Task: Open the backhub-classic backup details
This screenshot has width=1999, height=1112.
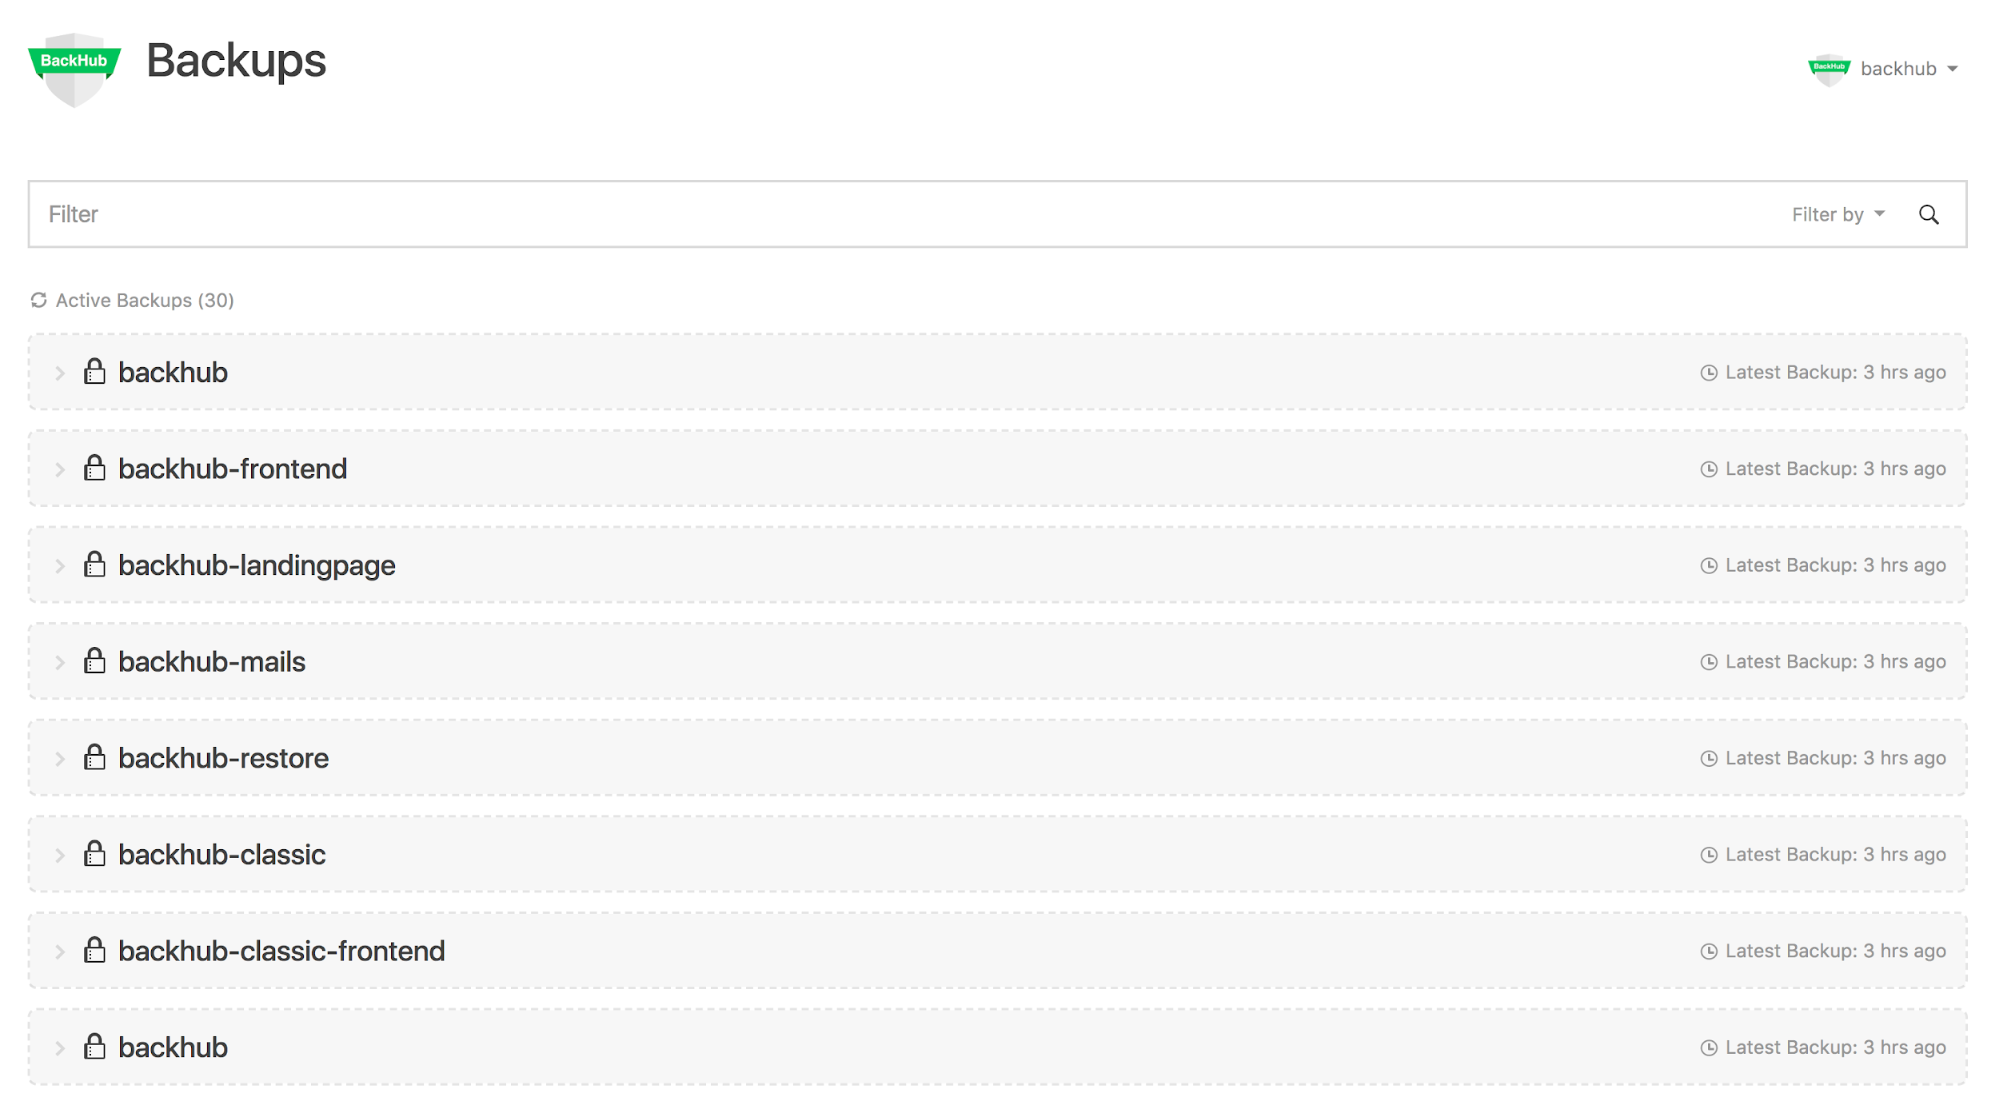Action: [222, 853]
